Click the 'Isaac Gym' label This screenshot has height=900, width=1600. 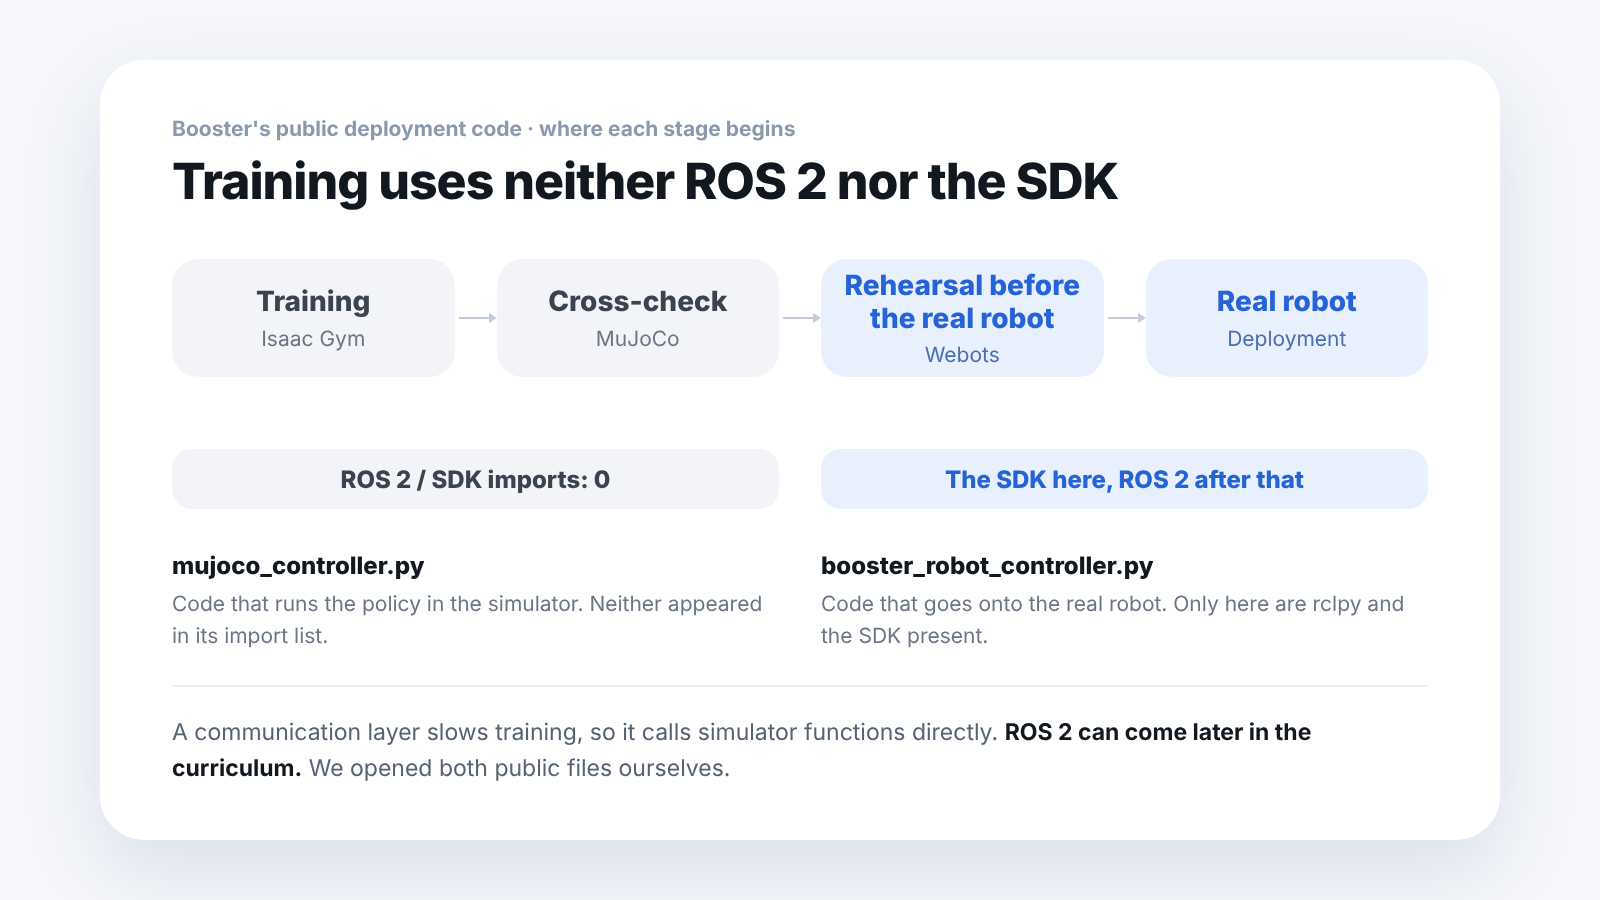313,339
